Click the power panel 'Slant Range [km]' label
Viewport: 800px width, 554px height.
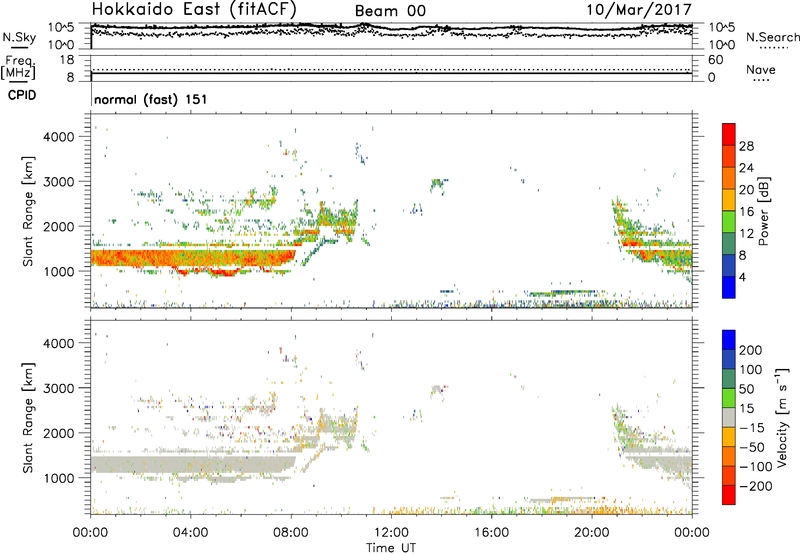coord(28,212)
